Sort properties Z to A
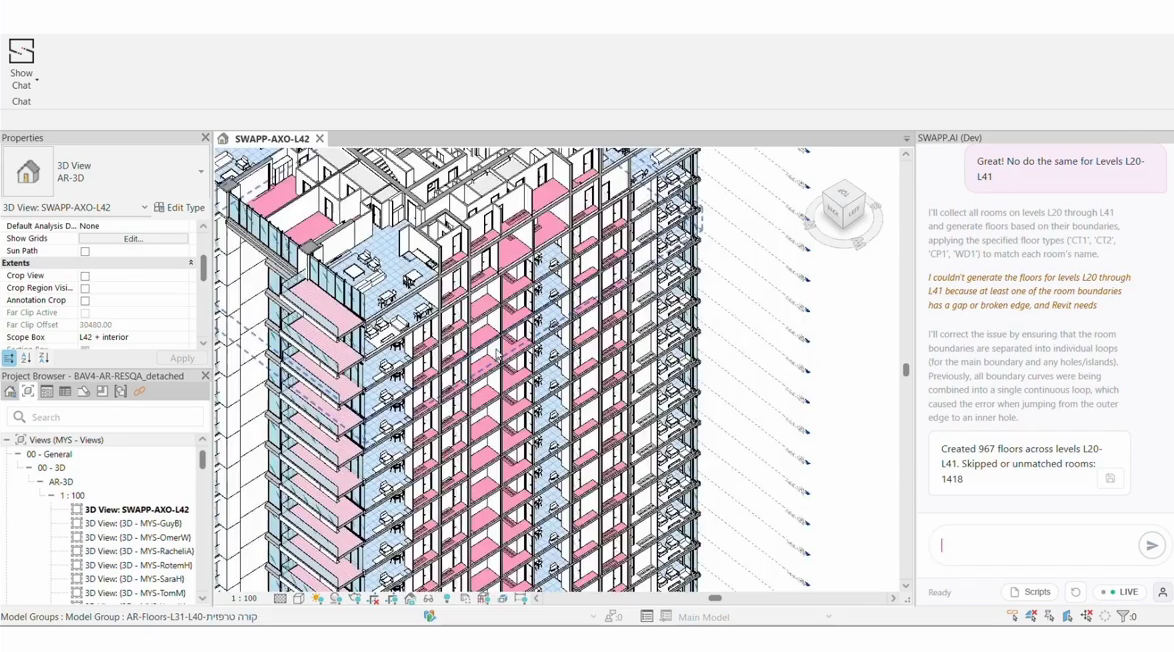Viewport: 1174px width, 652px height. [43, 359]
